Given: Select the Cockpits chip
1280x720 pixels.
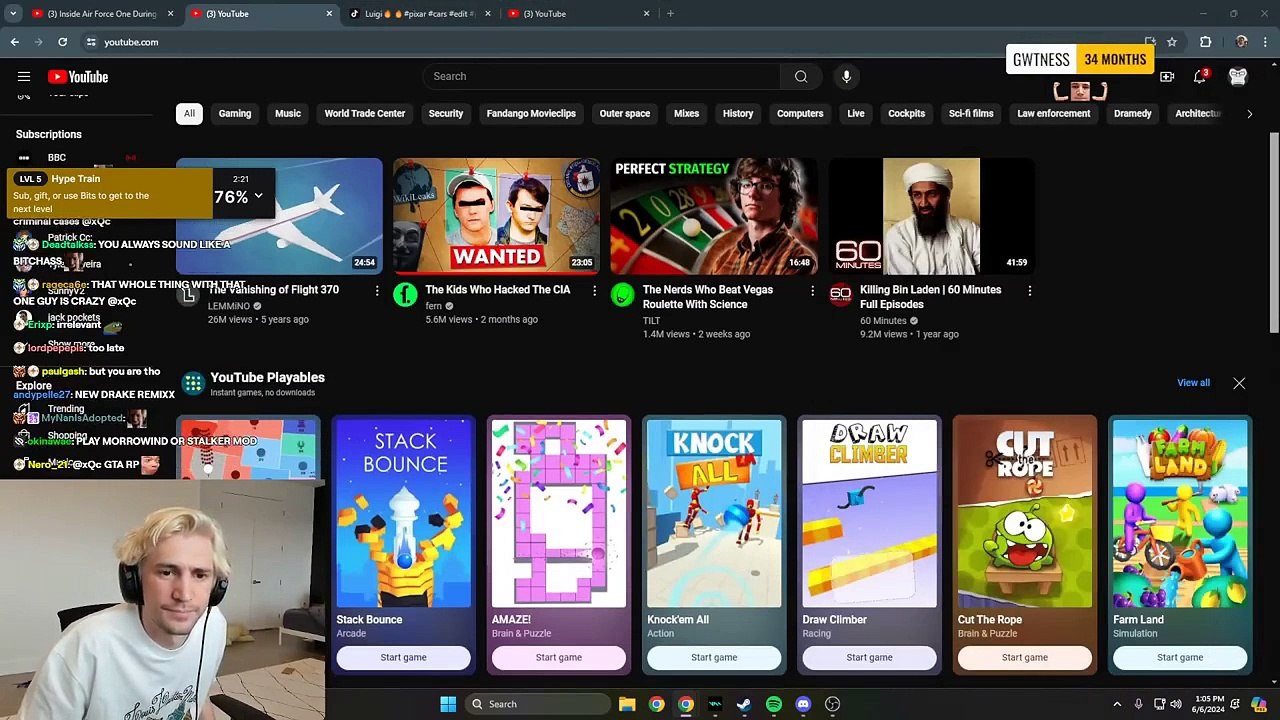Looking at the screenshot, I should click(x=907, y=114).
